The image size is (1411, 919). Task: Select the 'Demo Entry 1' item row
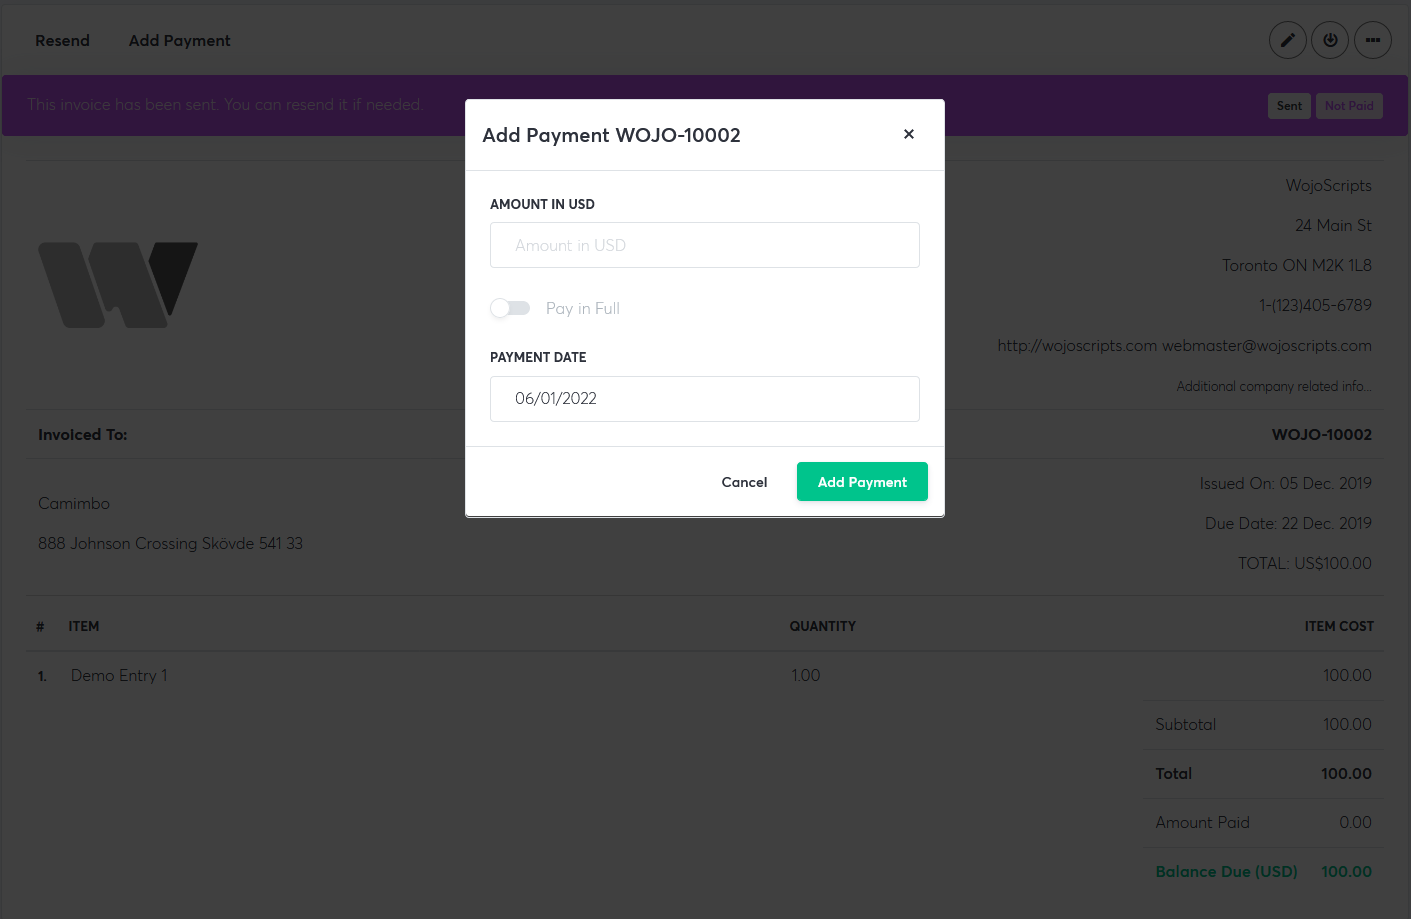pos(705,676)
